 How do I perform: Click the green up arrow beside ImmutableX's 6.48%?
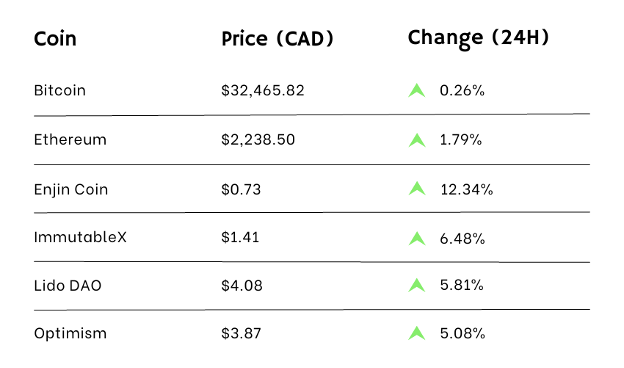click(x=417, y=238)
